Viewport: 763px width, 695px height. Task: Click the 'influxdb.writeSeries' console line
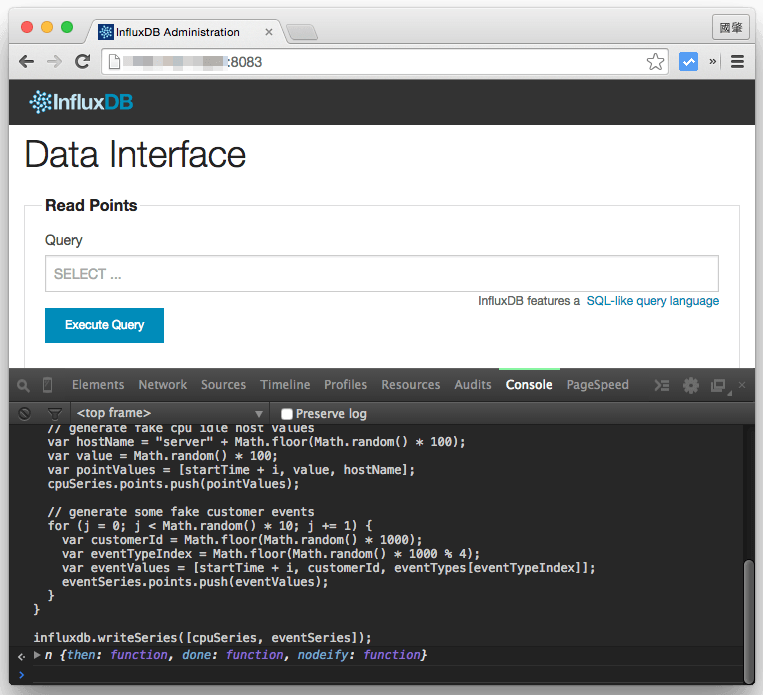coord(202,638)
